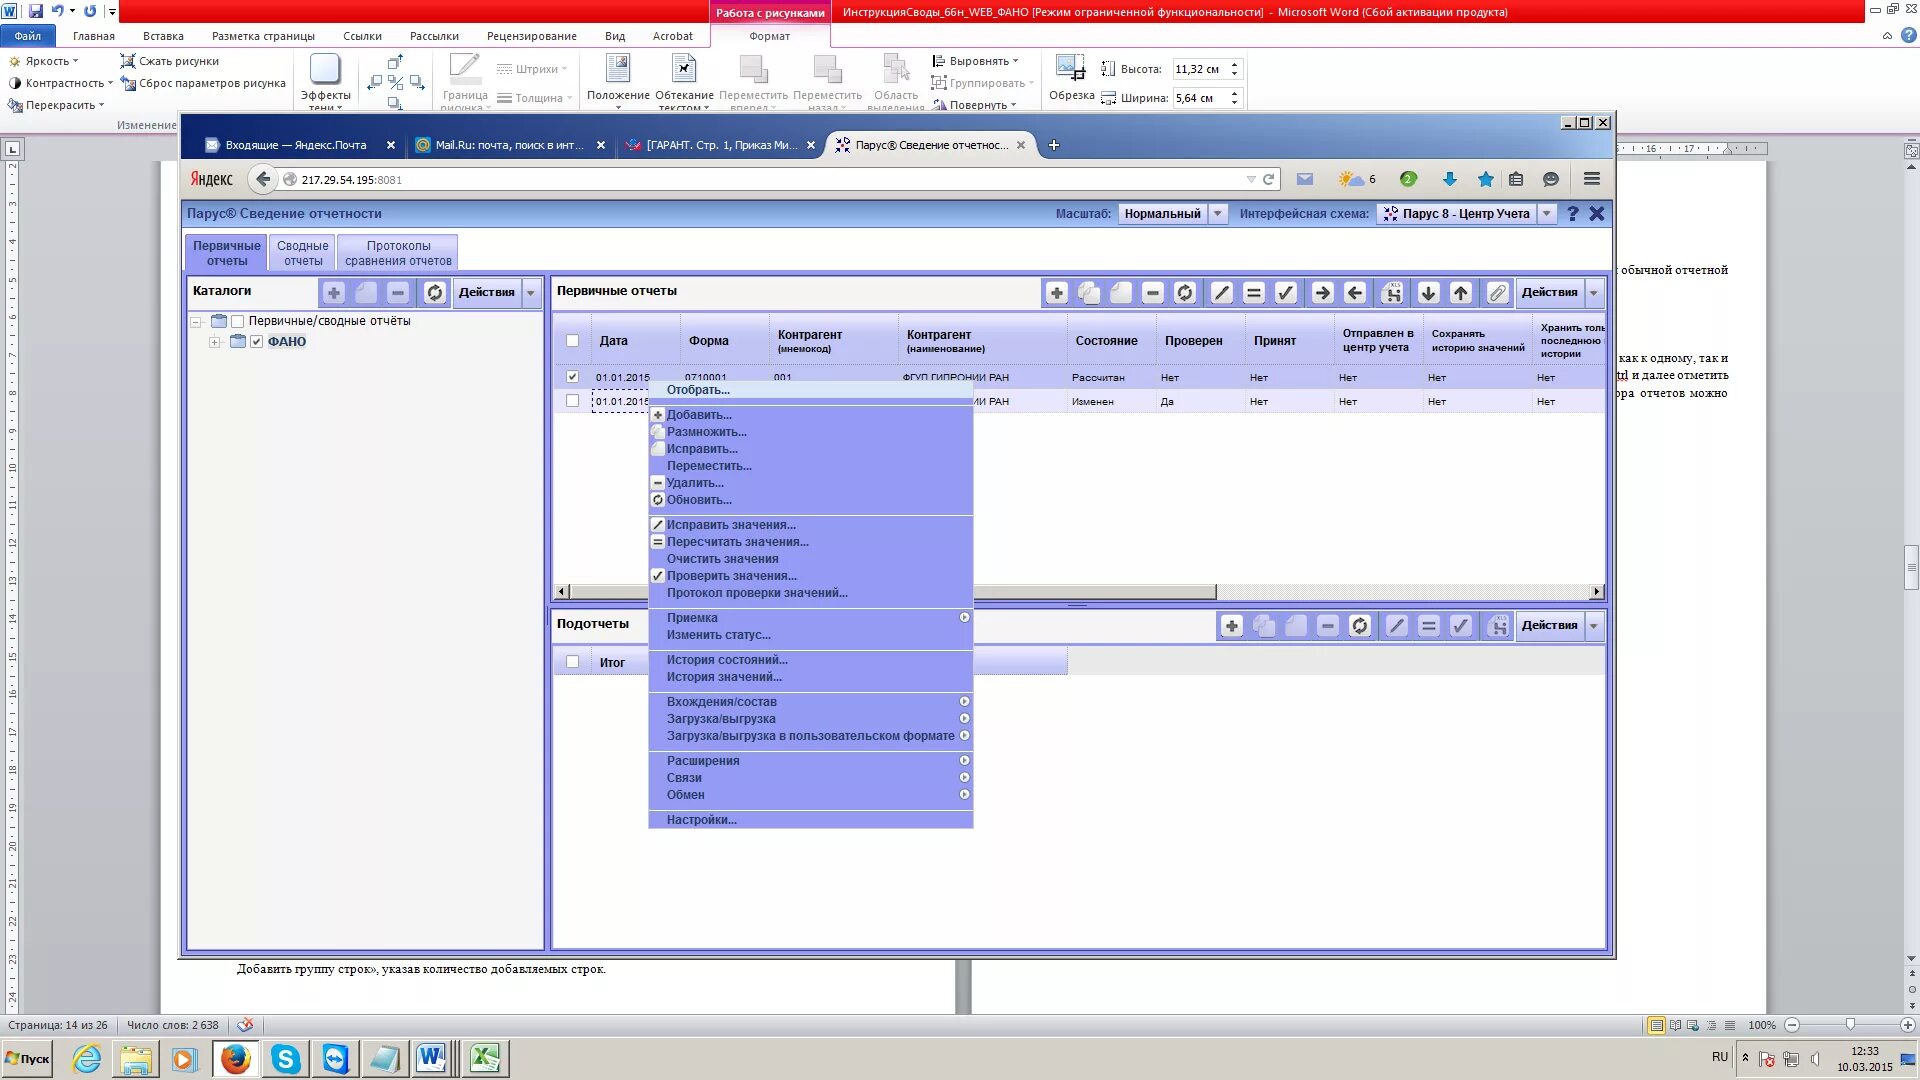1920x1080 pixels.
Task: Toggle the Итог header checkbox in Подотчеты
Action: point(572,662)
